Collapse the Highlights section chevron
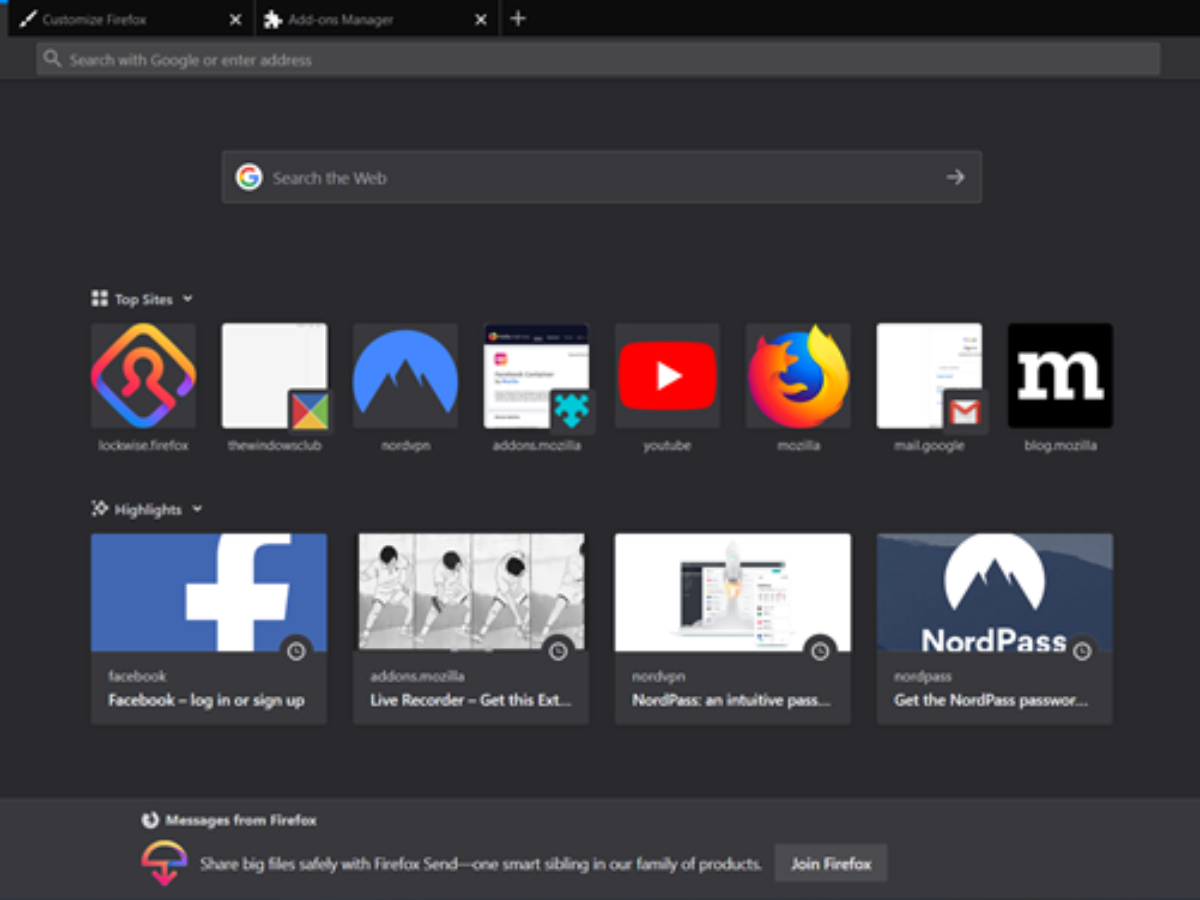The image size is (1200, 900). point(197,508)
